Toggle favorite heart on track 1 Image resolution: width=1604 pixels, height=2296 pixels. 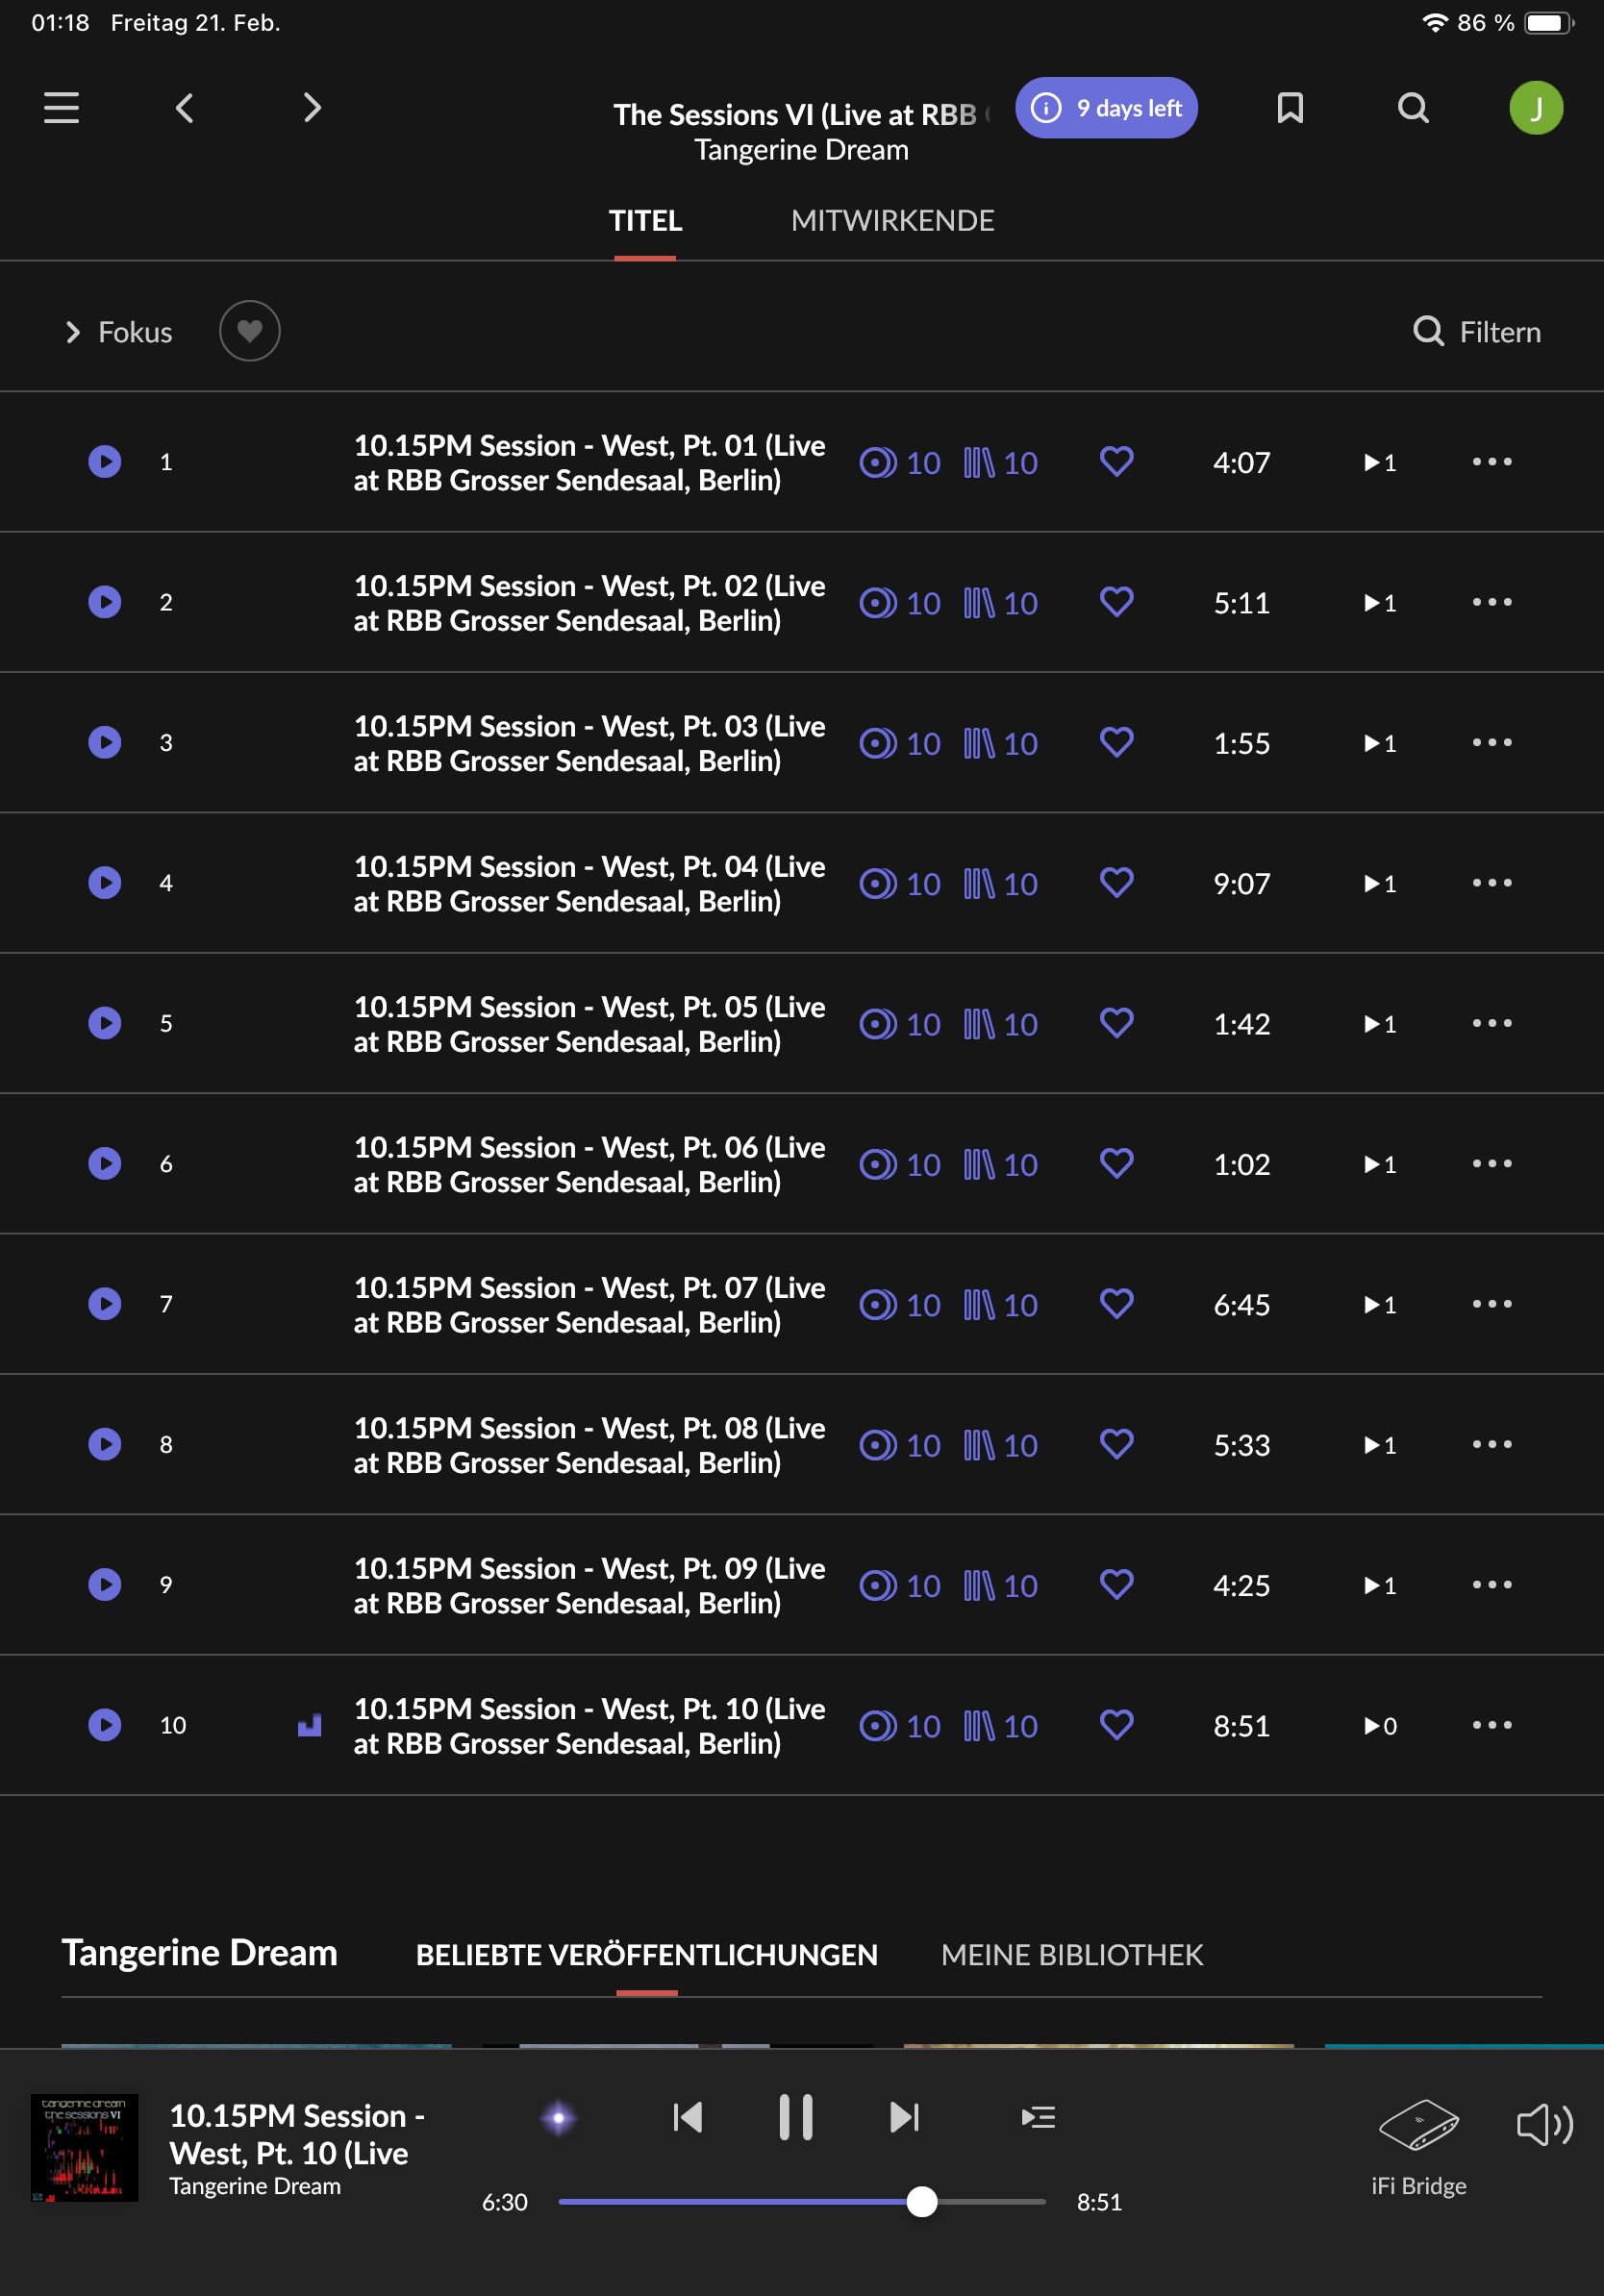1117,461
